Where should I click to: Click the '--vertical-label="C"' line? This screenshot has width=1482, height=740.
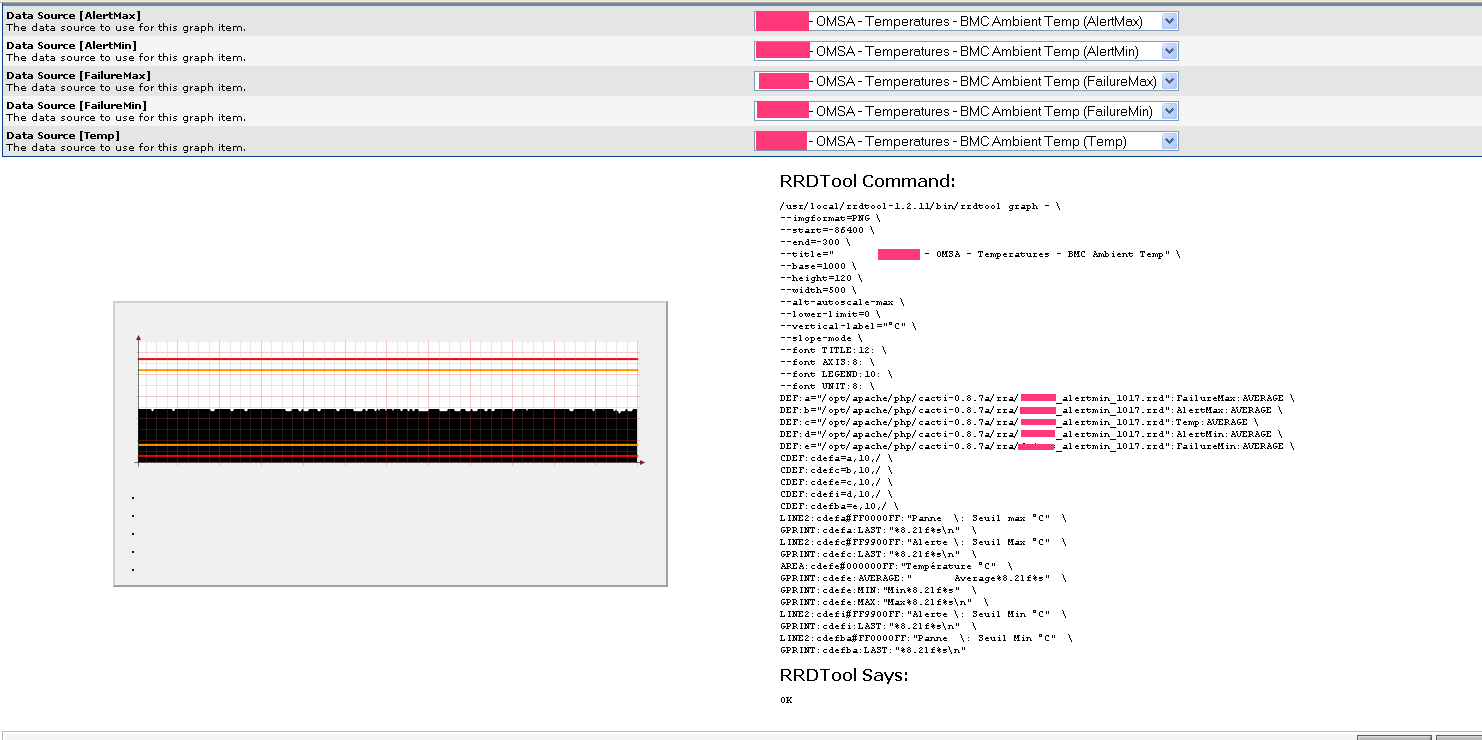coord(847,326)
